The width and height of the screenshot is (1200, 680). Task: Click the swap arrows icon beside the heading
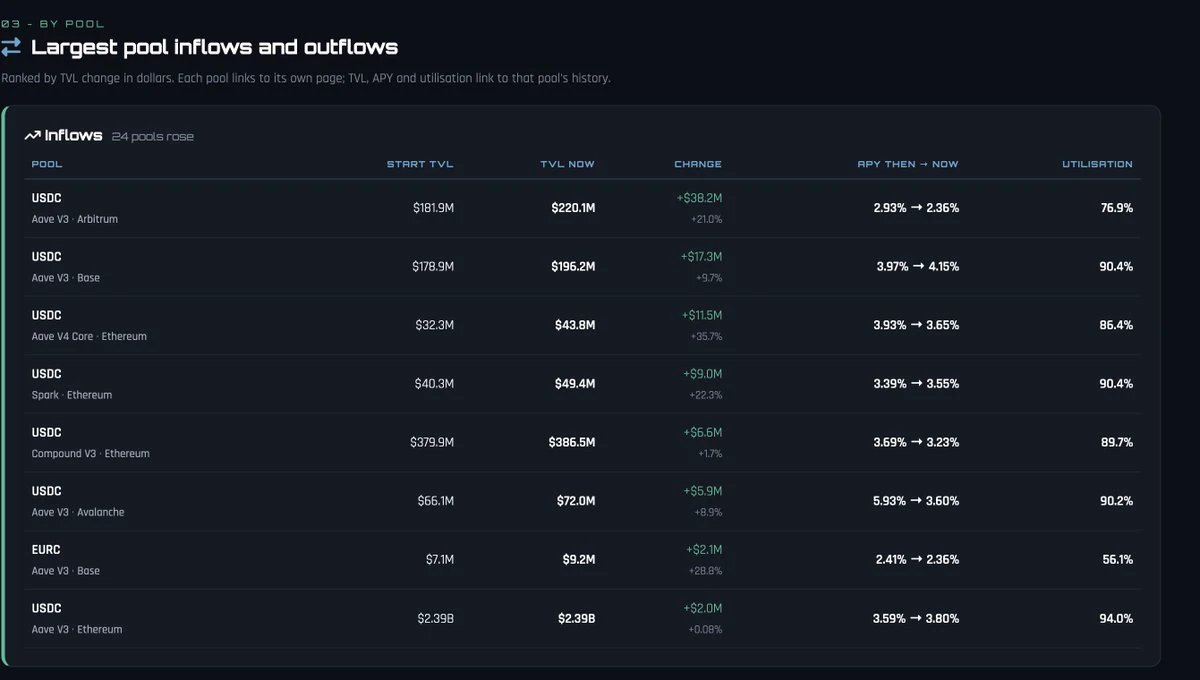[x=11, y=47]
